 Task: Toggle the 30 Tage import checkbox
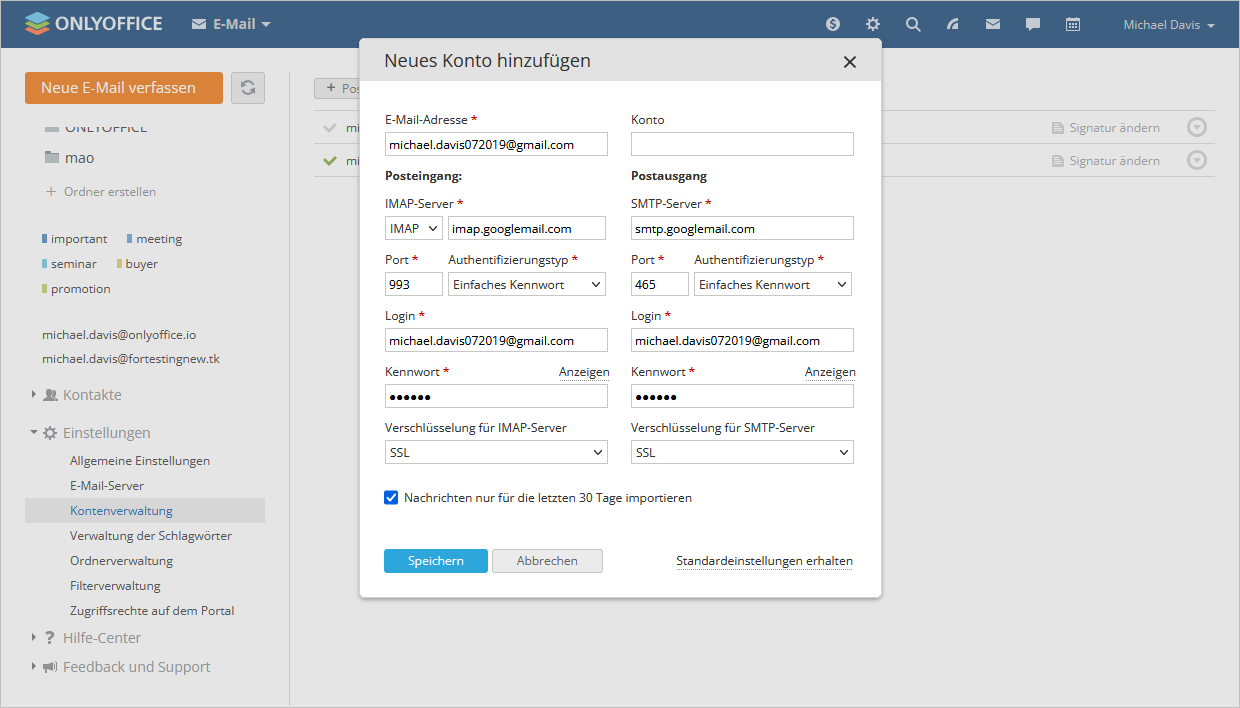click(x=391, y=497)
